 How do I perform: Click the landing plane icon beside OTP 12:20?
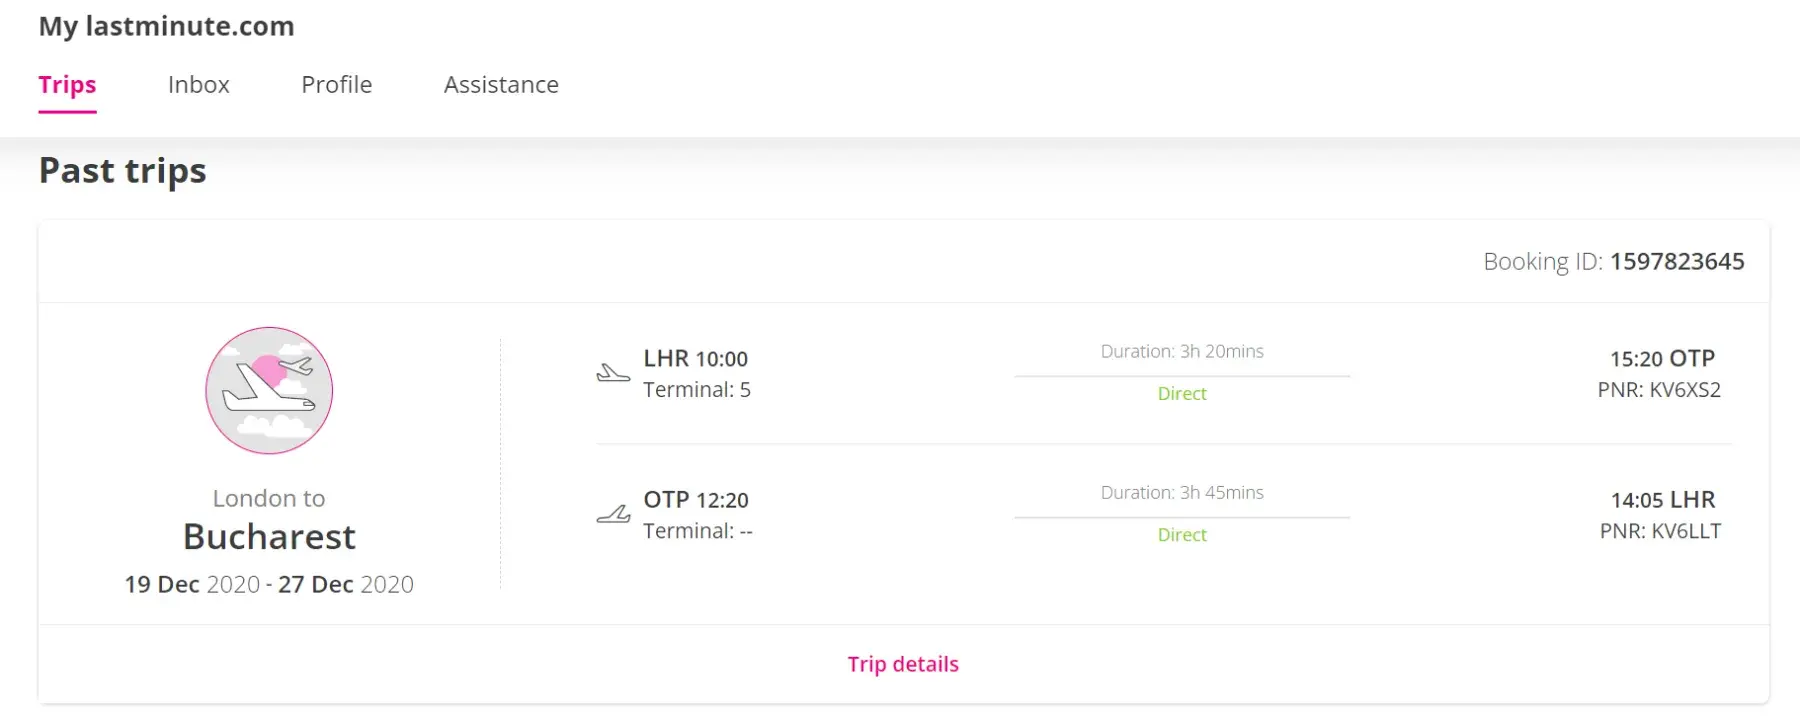(613, 515)
